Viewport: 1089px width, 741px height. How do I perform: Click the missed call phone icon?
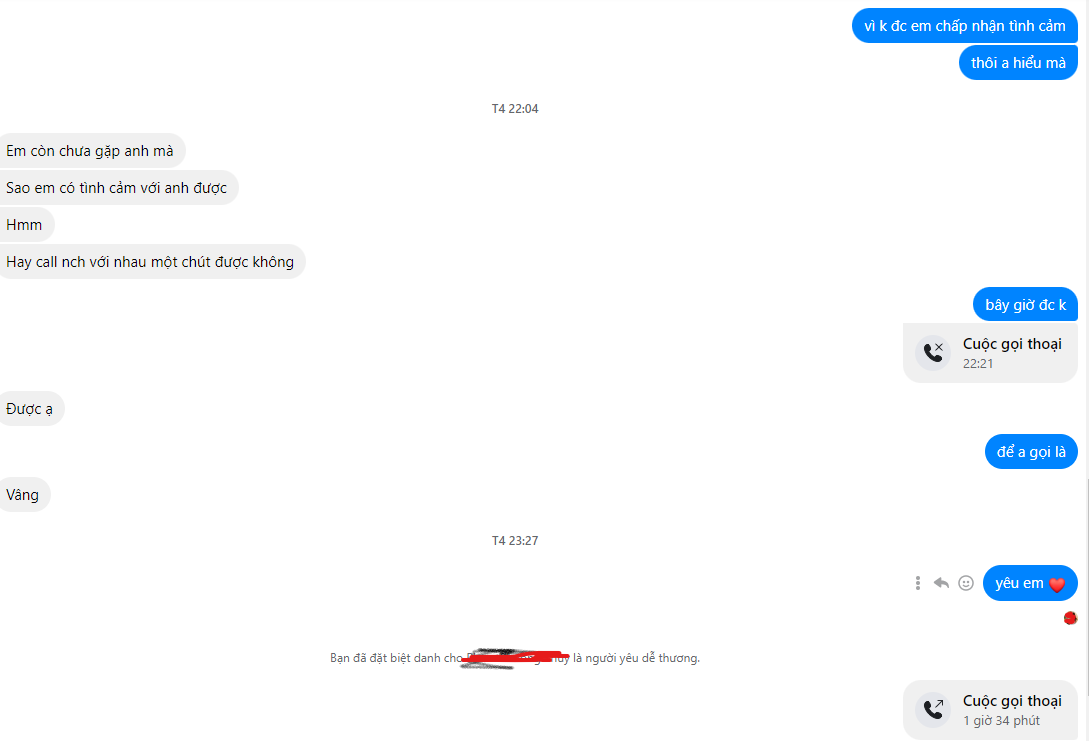(933, 353)
